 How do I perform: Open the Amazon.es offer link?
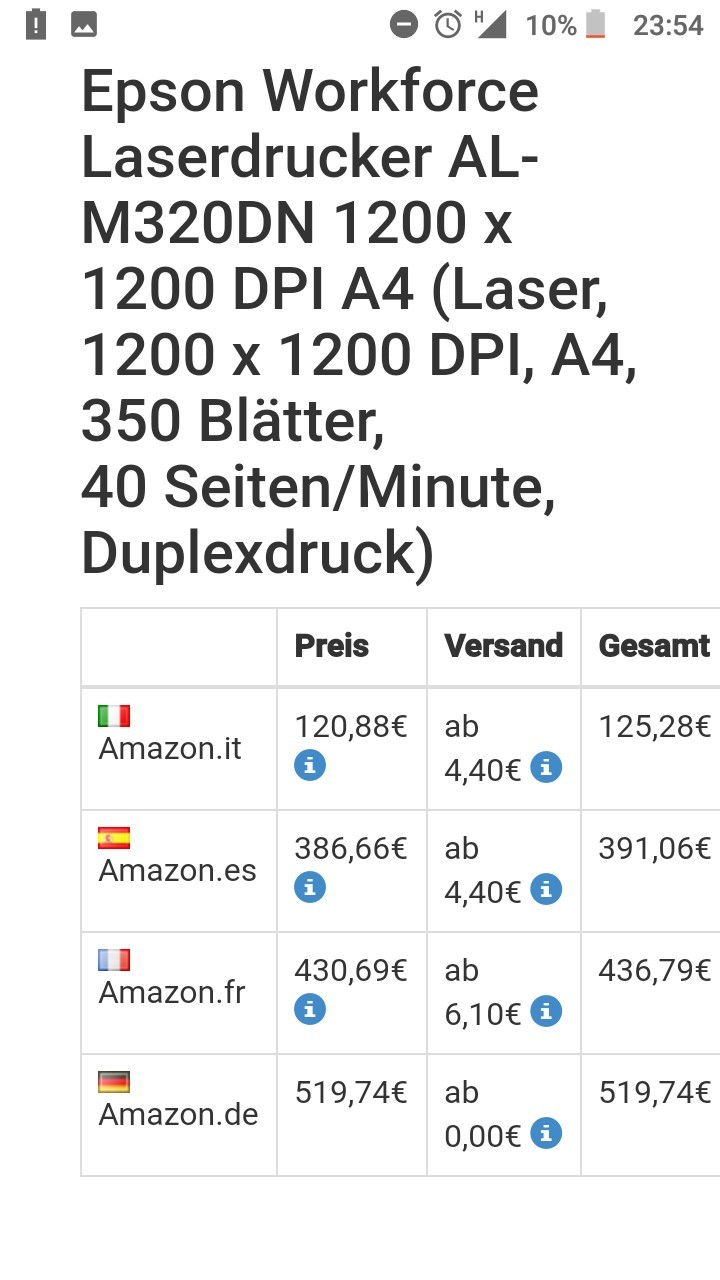pos(177,870)
